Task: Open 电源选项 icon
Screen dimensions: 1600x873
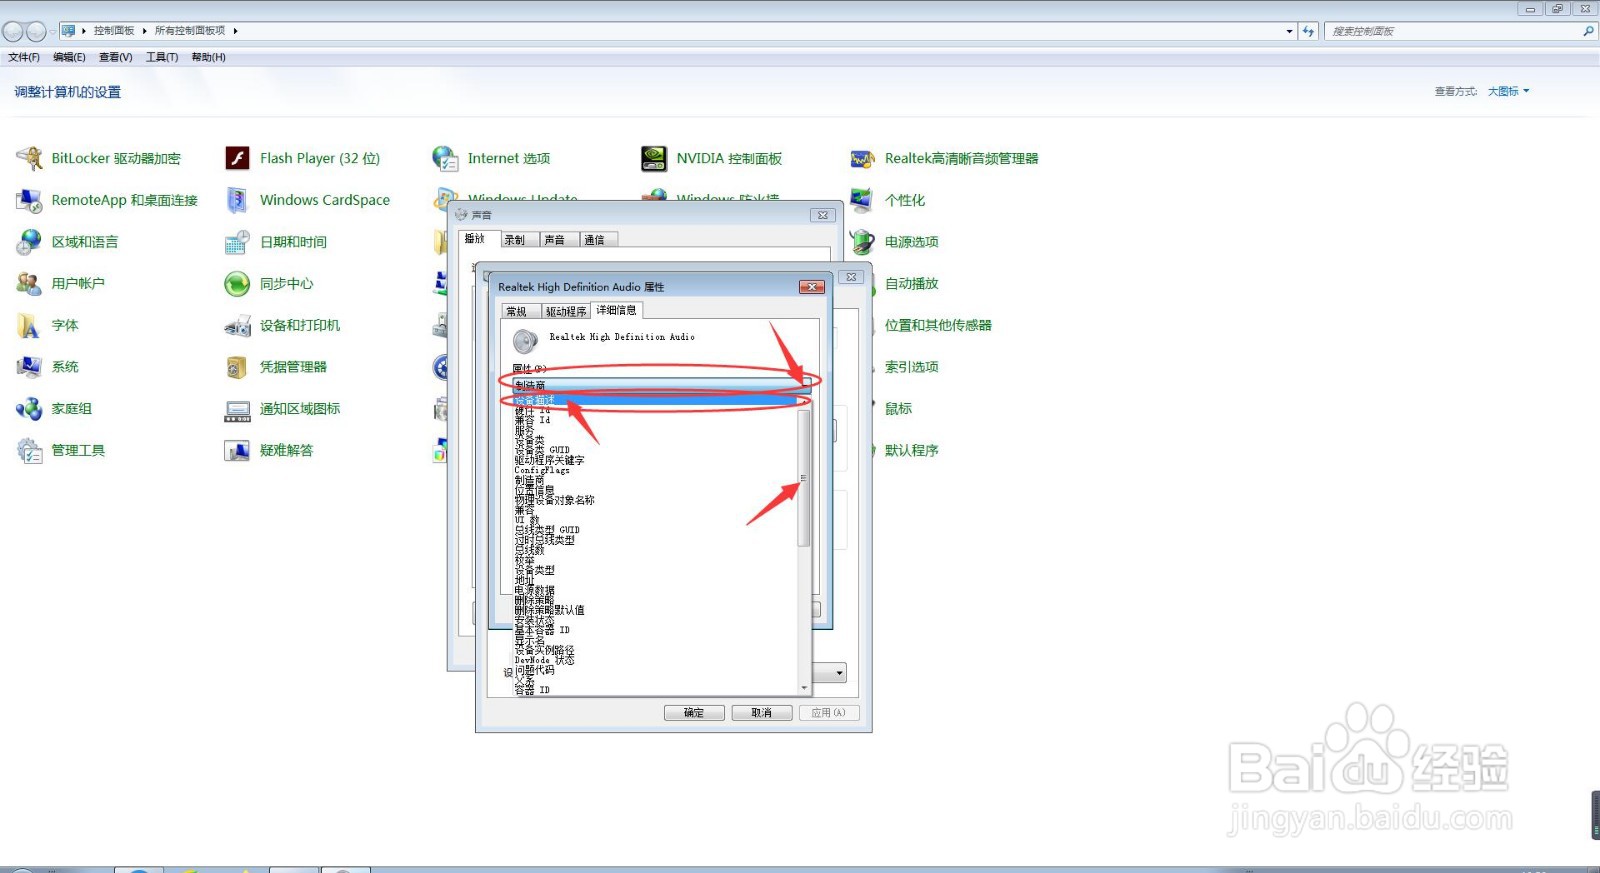Action: [x=862, y=242]
